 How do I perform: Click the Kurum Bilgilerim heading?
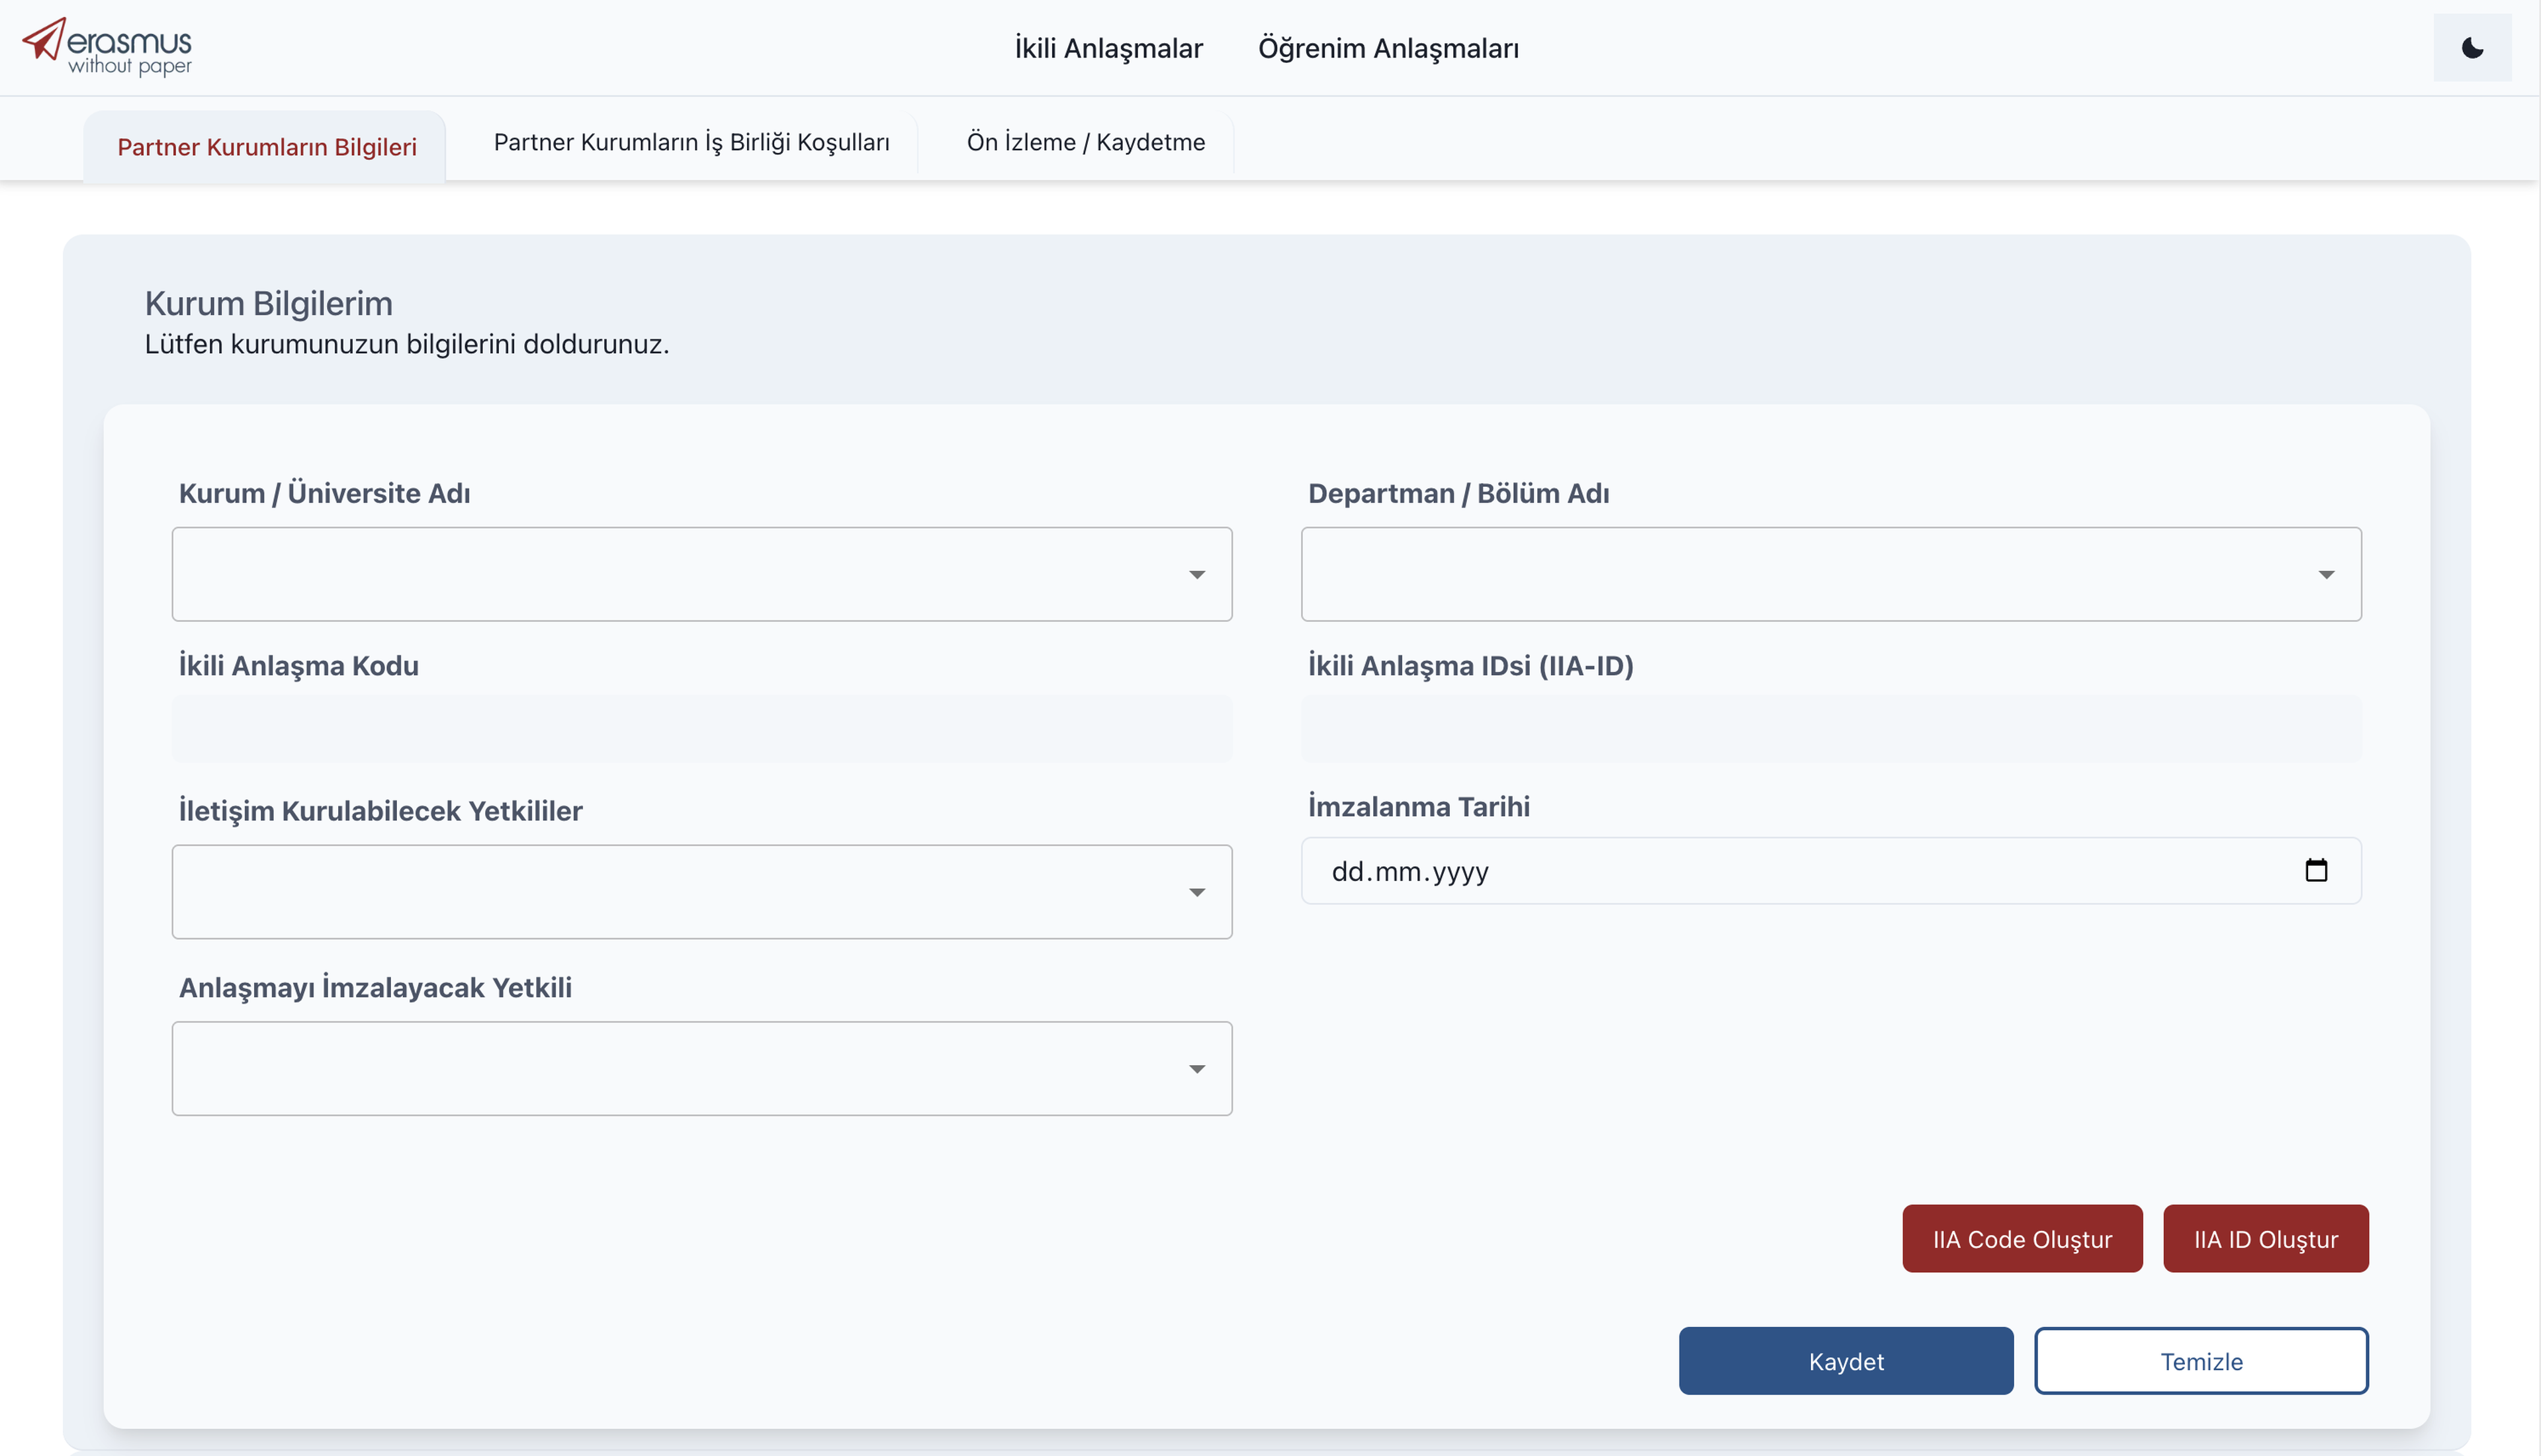point(269,303)
